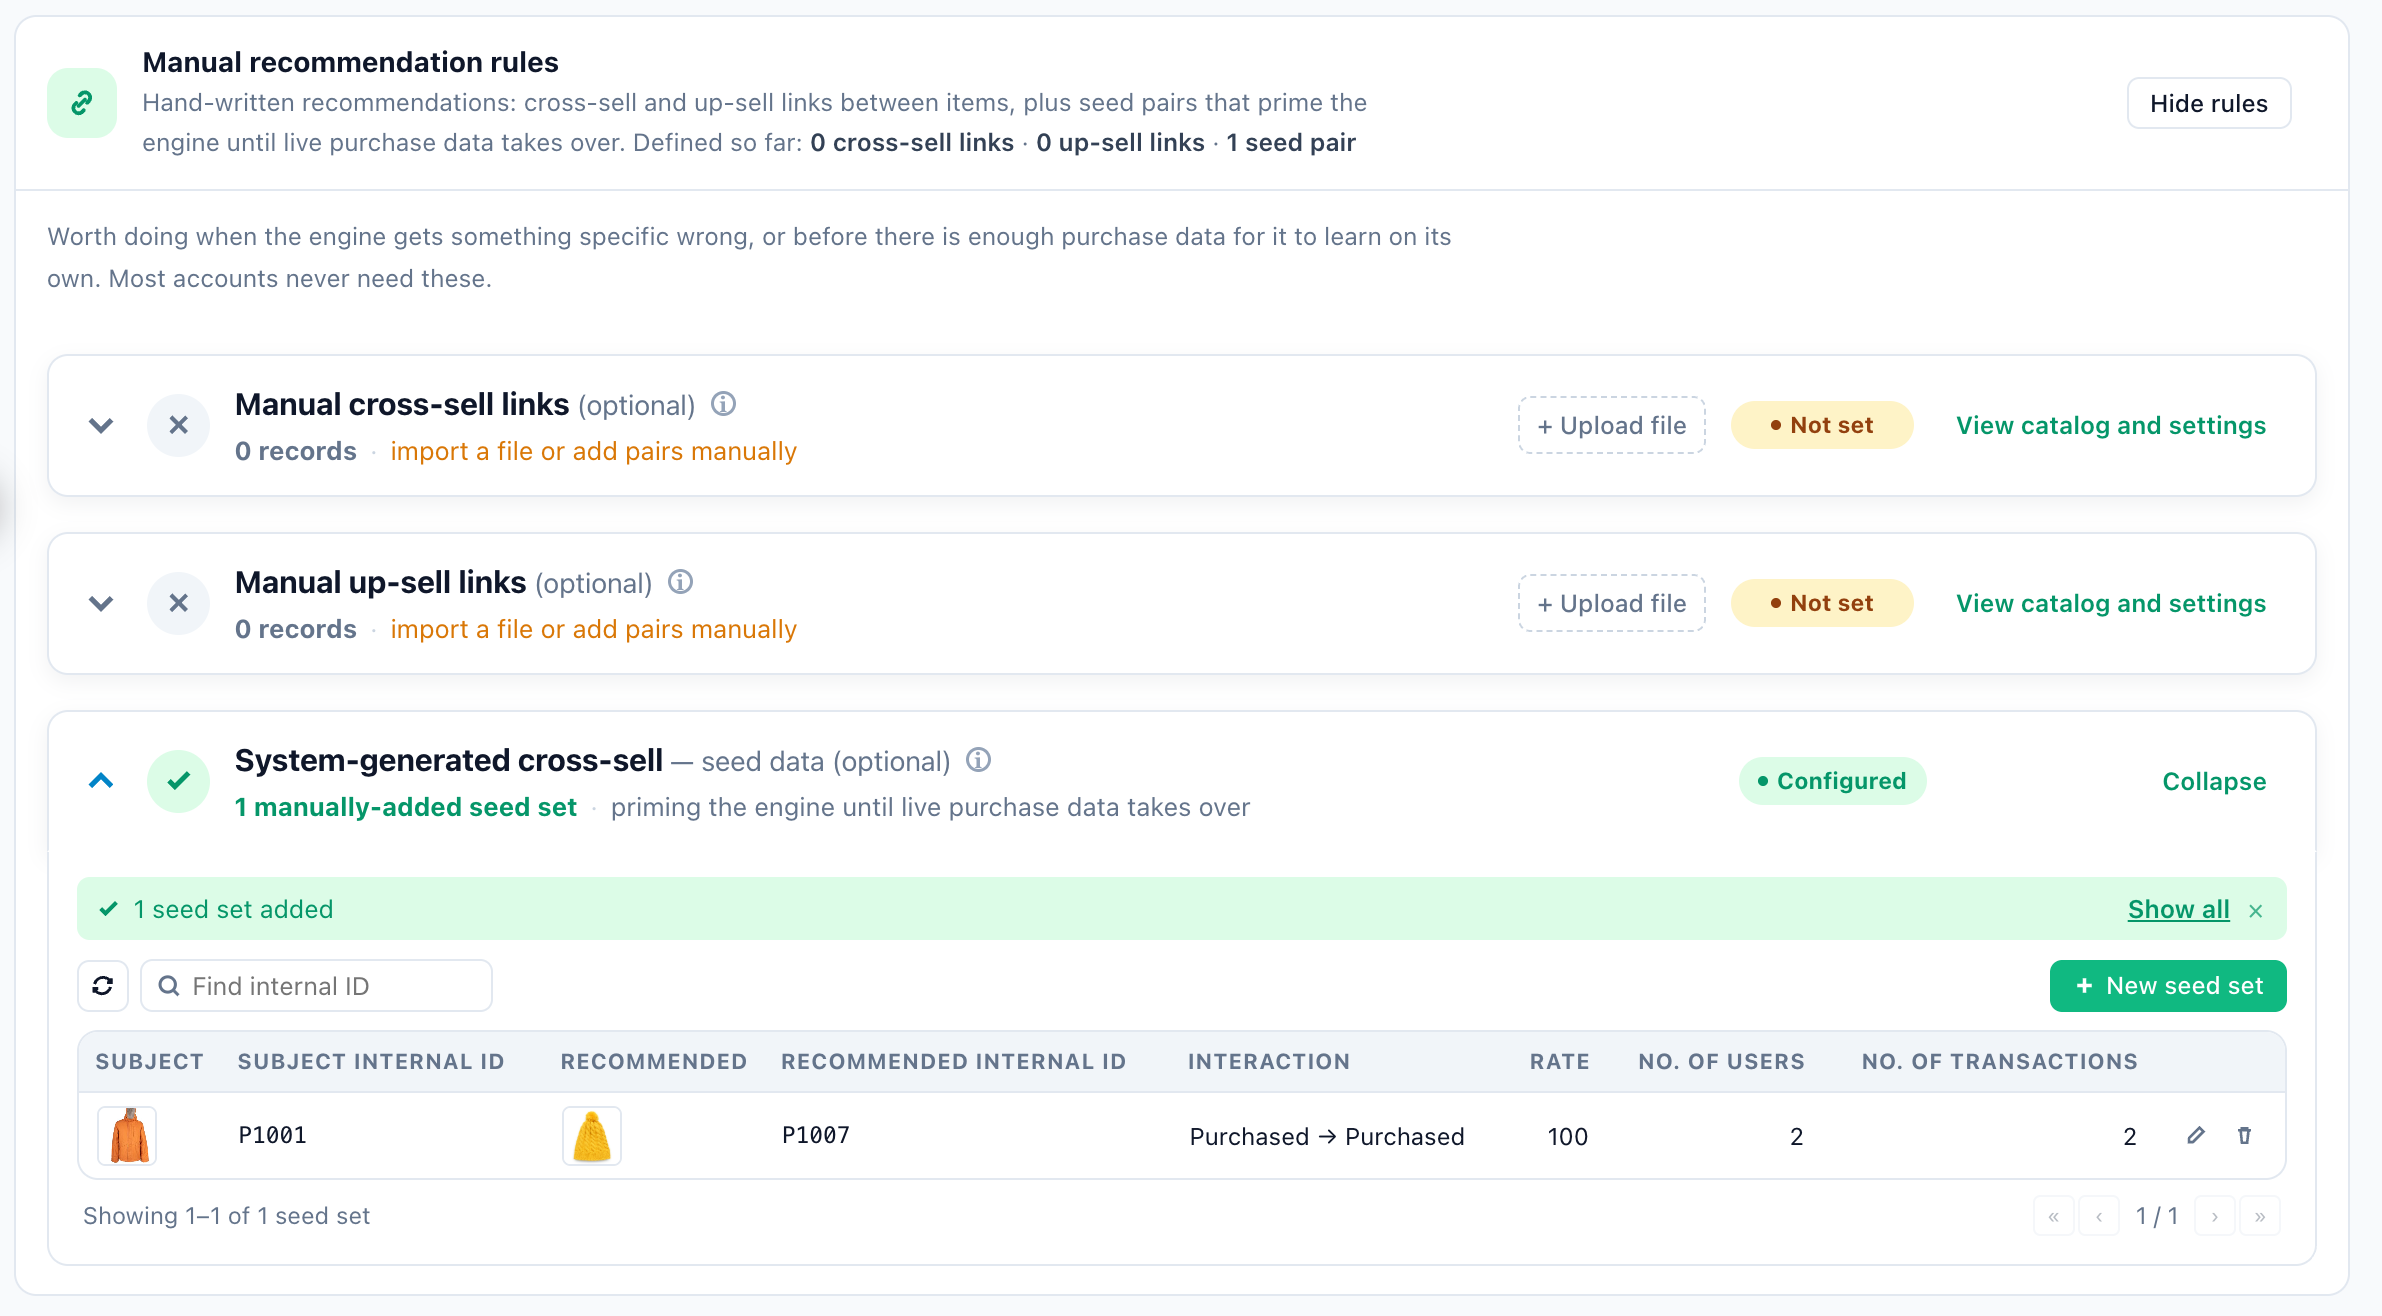This screenshot has width=2382, height=1316.
Task: Click the Rate column header
Action: 1559,1061
